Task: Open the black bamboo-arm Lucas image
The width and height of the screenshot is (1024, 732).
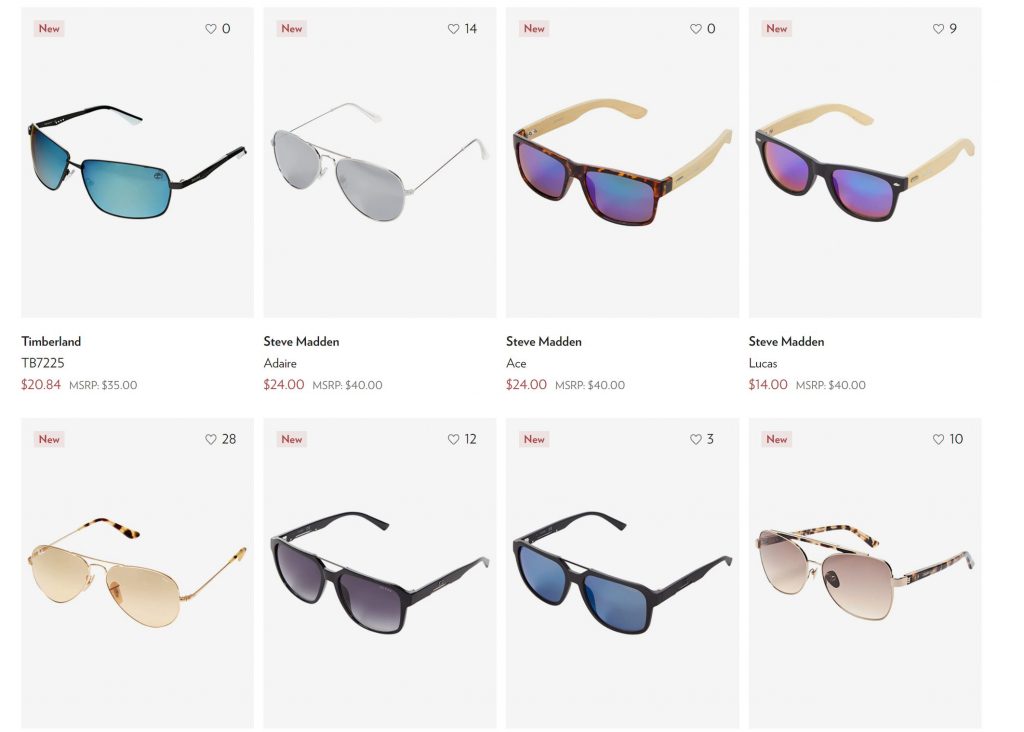Action: click(865, 162)
